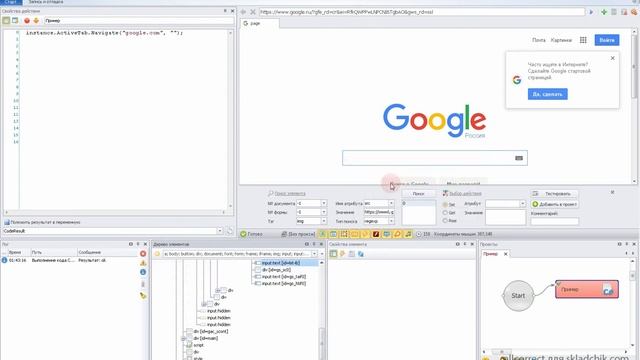The width and height of the screenshot is (640, 360).
Task: Click the Тестировать button
Action: 554,194
